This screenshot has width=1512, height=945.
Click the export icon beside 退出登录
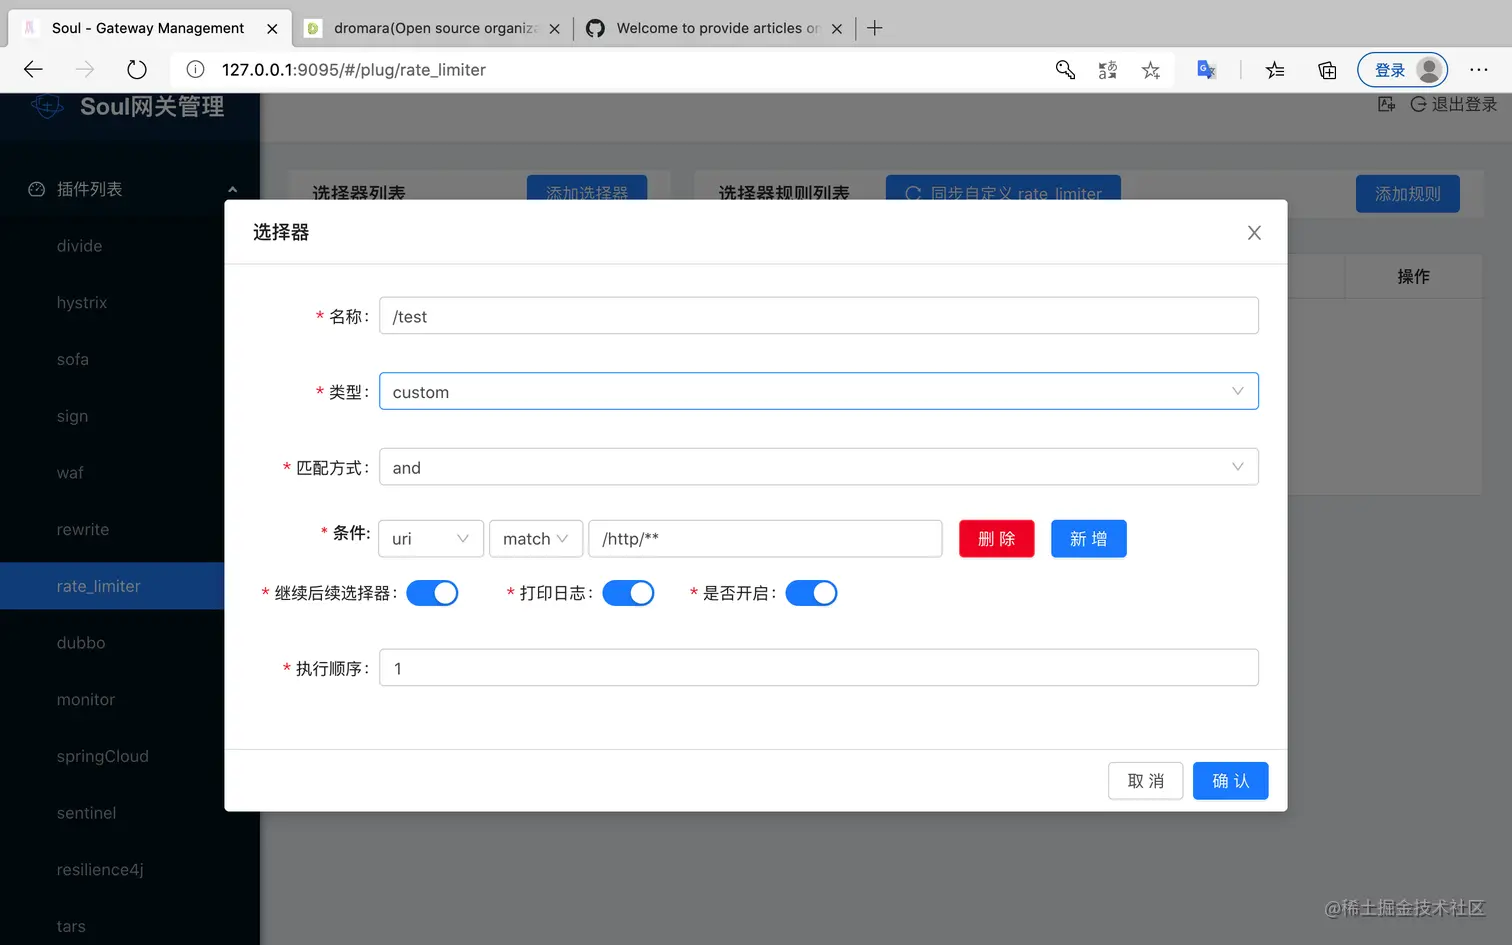1386,104
